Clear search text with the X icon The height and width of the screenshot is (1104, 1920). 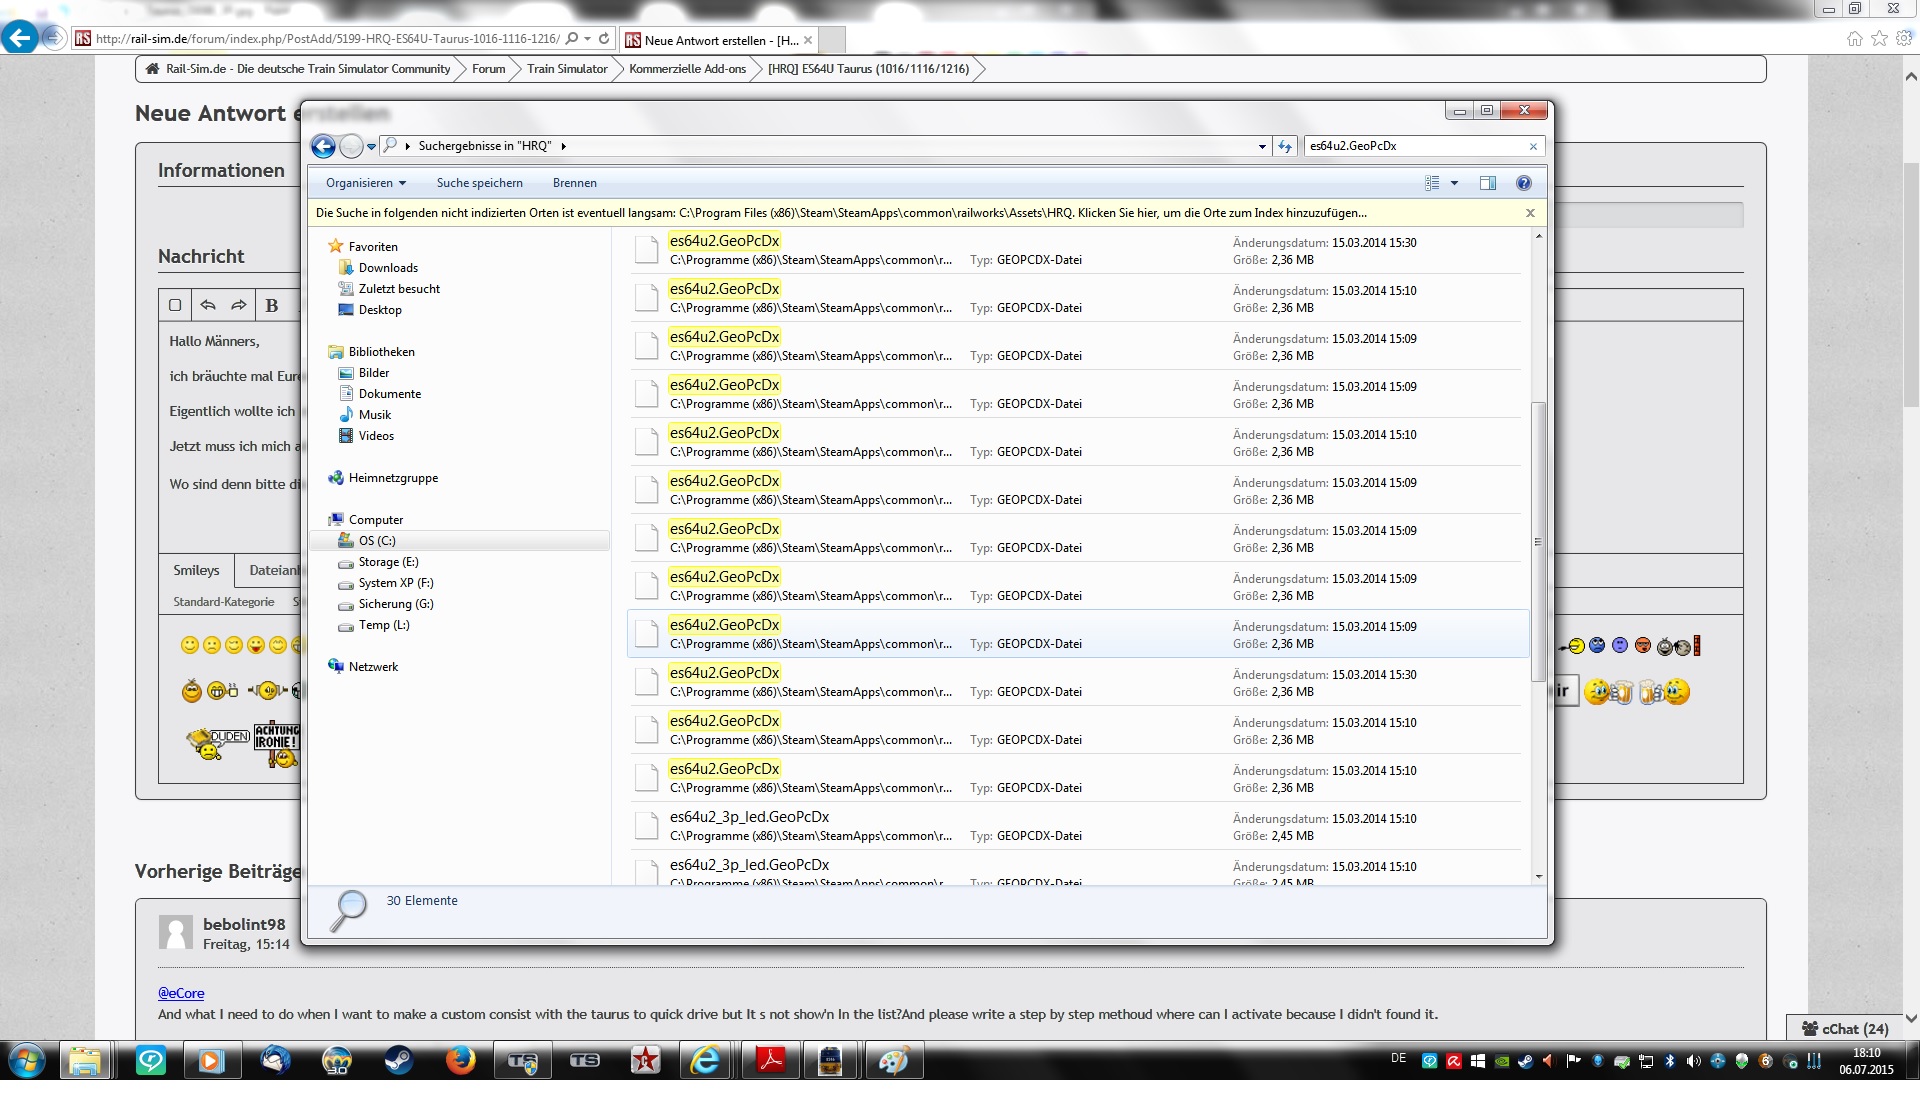coord(1533,146)
